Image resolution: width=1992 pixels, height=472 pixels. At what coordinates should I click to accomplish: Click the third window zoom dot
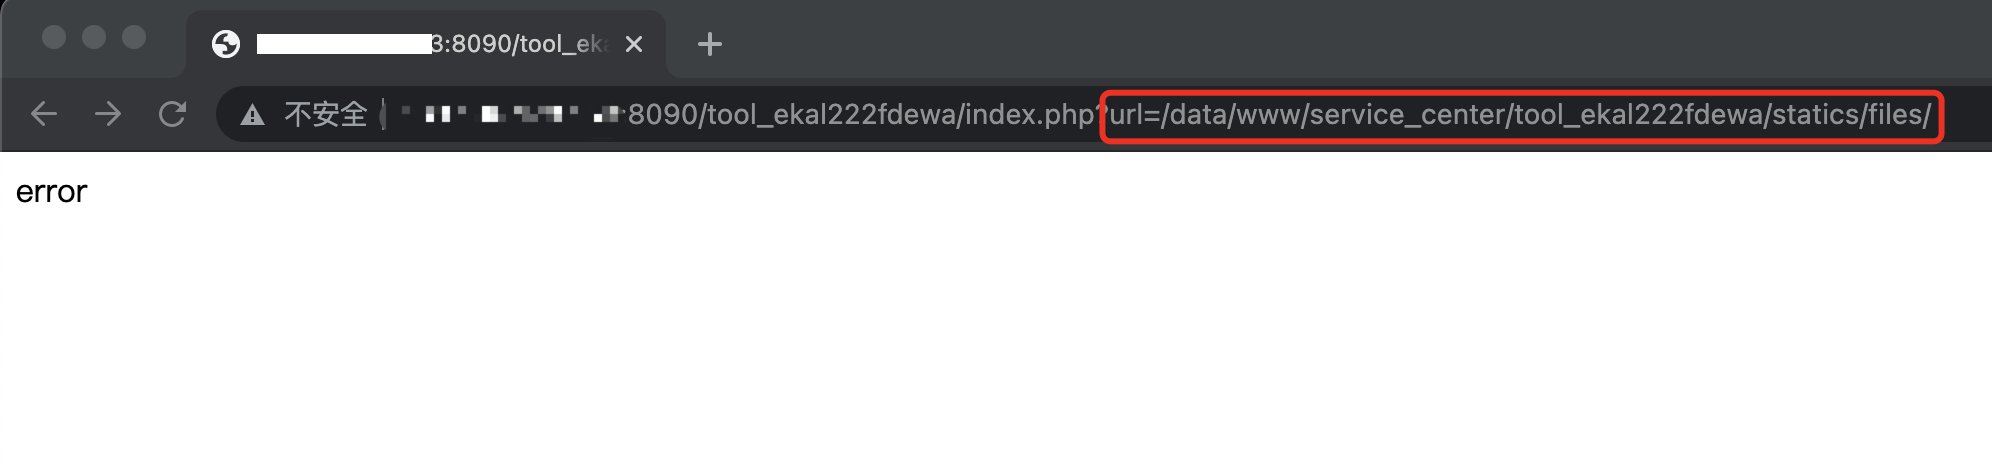pos(134,37)
